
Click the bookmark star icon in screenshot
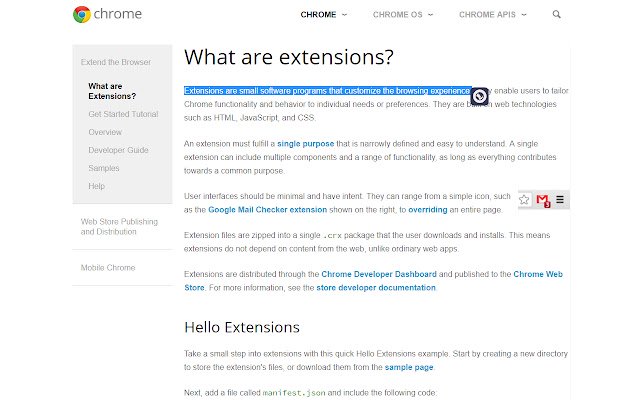[x=524, y=200]
